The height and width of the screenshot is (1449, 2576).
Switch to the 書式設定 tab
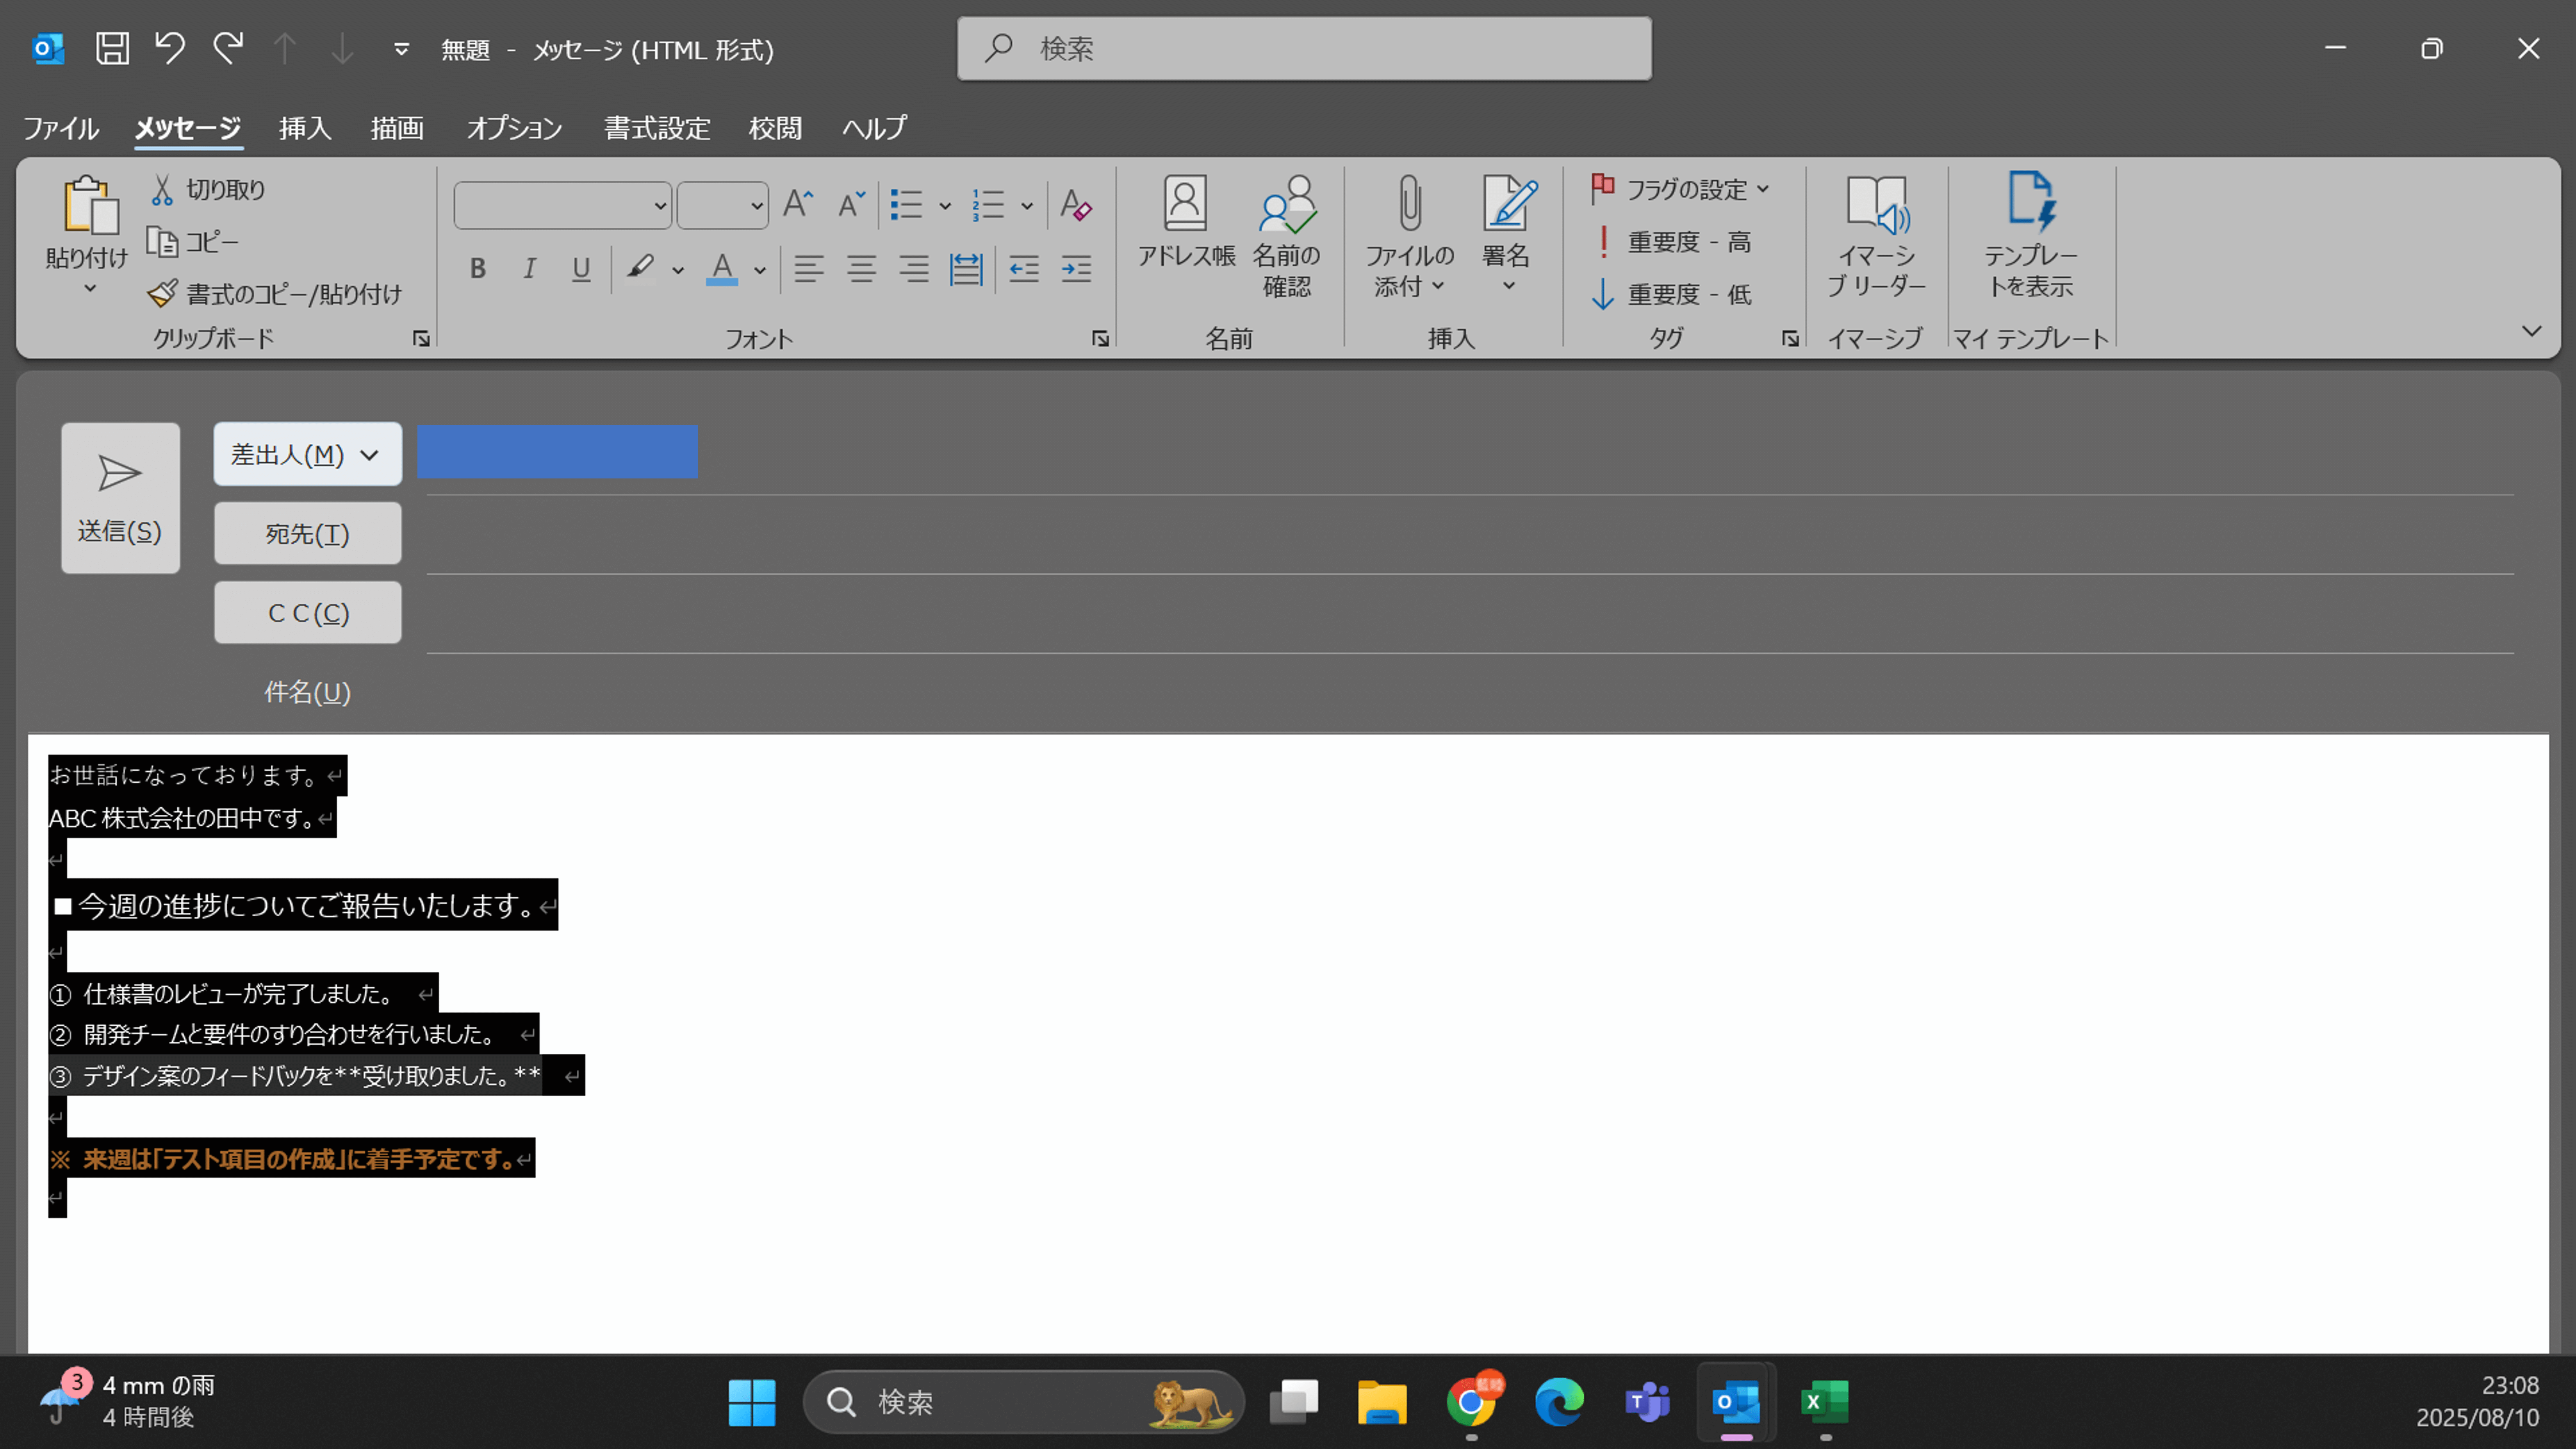pyautogui.click(x=657, y=128)
